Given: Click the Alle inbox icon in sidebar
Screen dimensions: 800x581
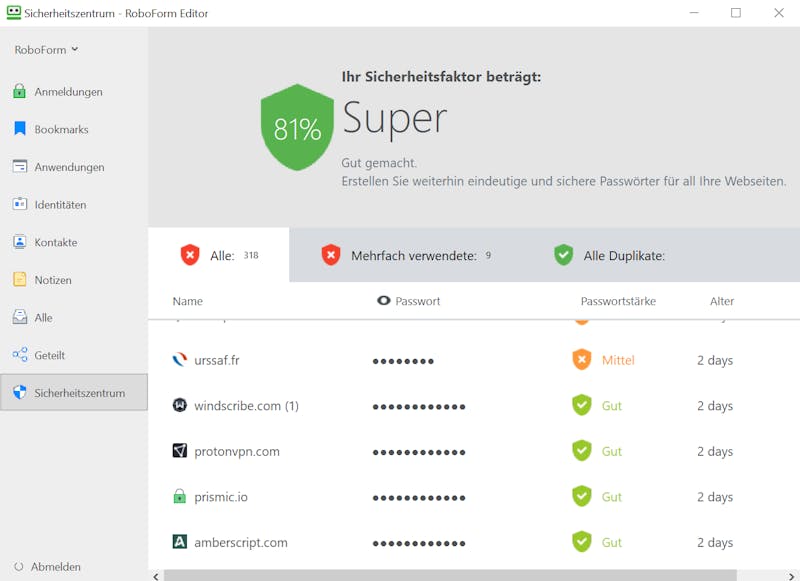Looking at the screenshot, I should (x=19, y=317).
